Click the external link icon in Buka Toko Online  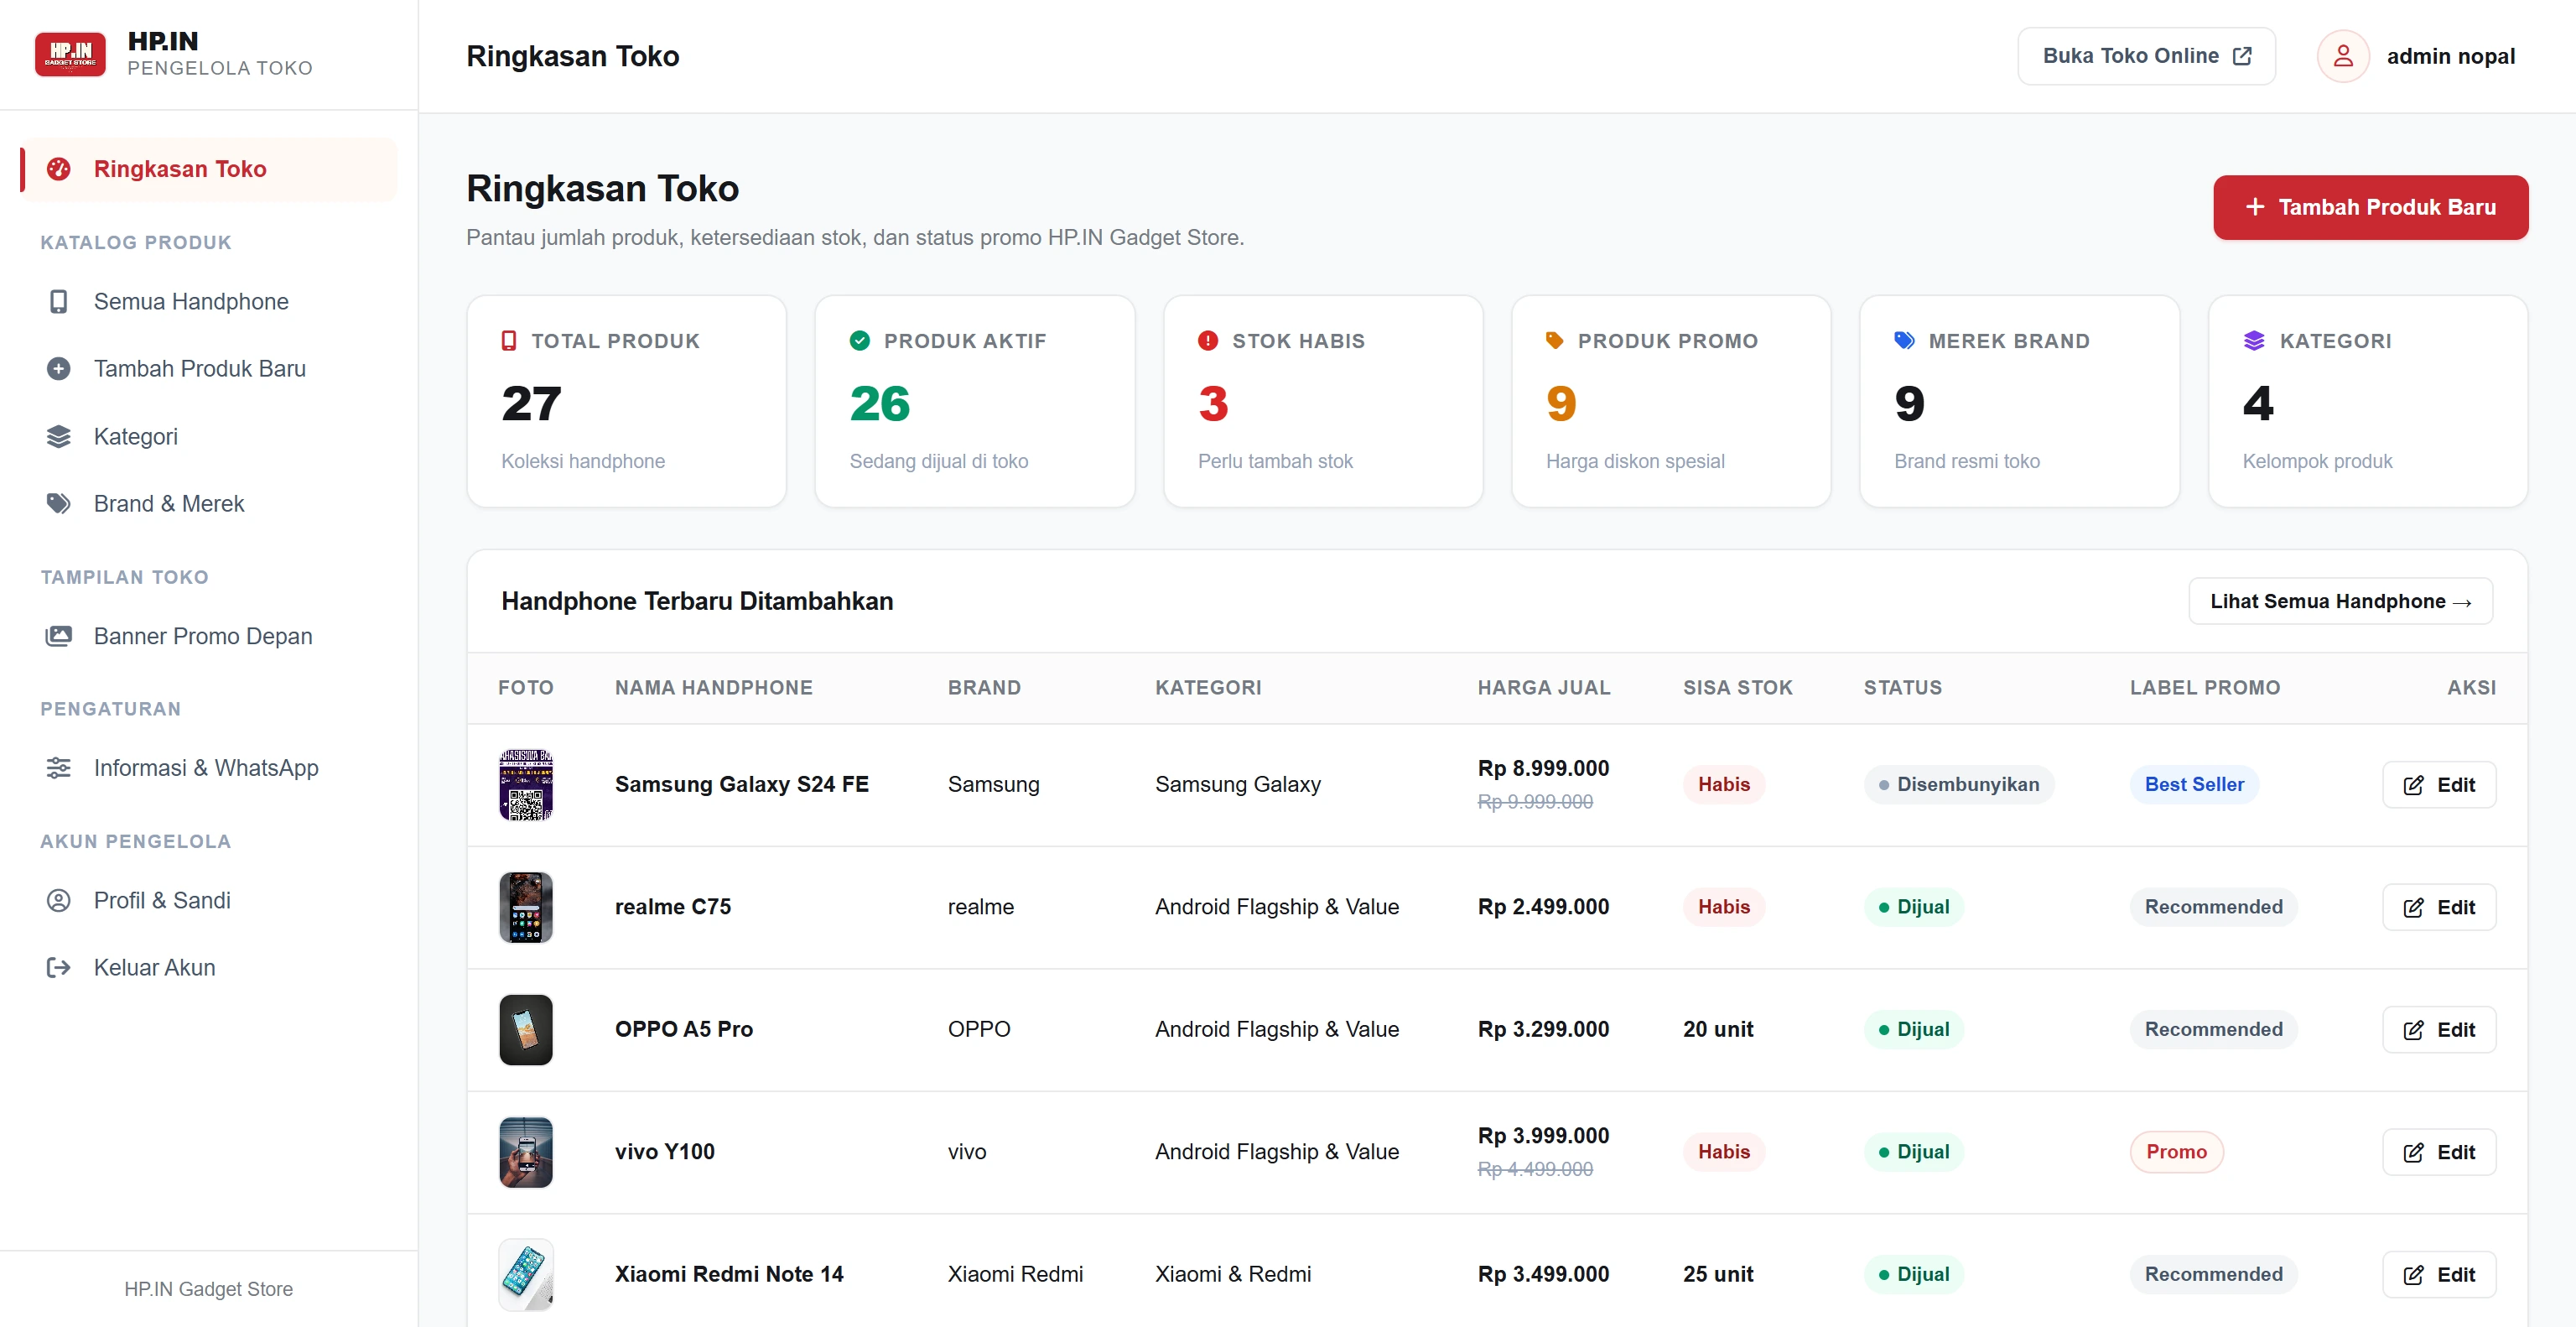(x=2243, y=56)
